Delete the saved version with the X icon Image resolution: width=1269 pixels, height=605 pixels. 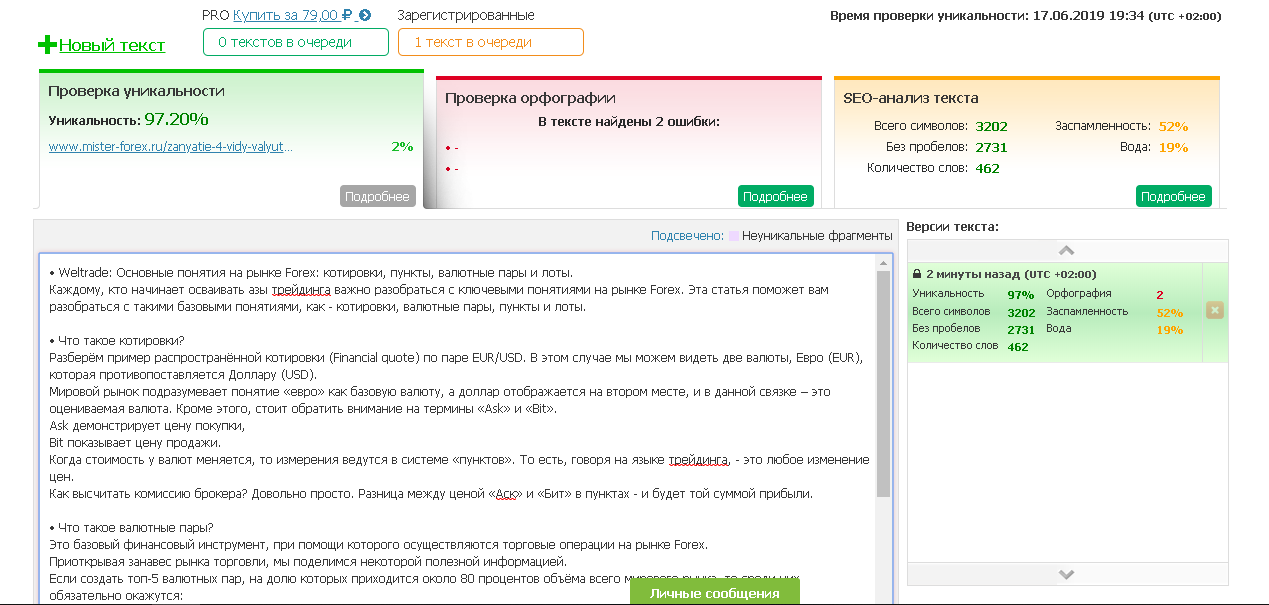1215,310
